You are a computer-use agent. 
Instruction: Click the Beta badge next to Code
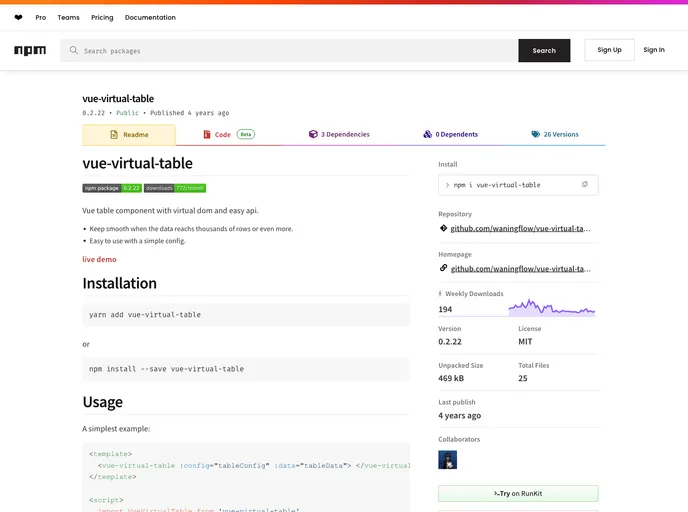[x=246, y=134]
